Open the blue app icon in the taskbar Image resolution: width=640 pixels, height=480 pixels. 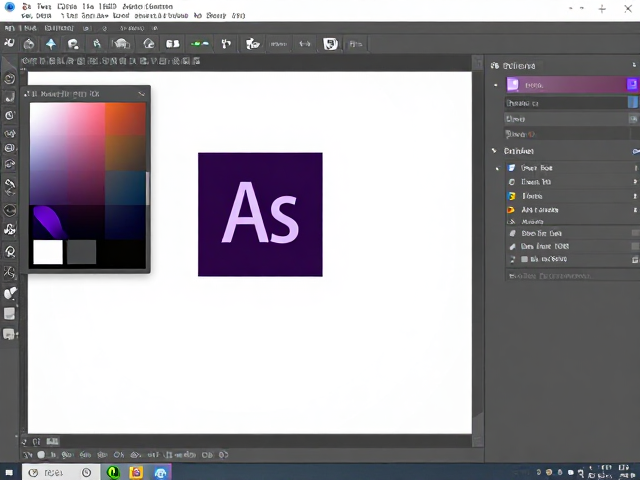160,472
